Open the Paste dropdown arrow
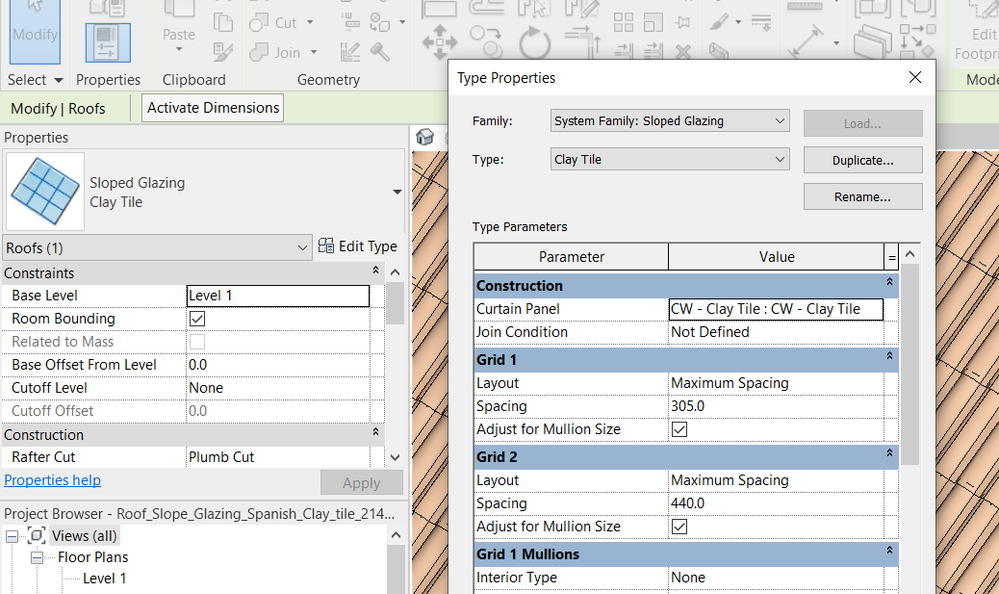Screen dimensions: 999x594 [x=178, y=50]
